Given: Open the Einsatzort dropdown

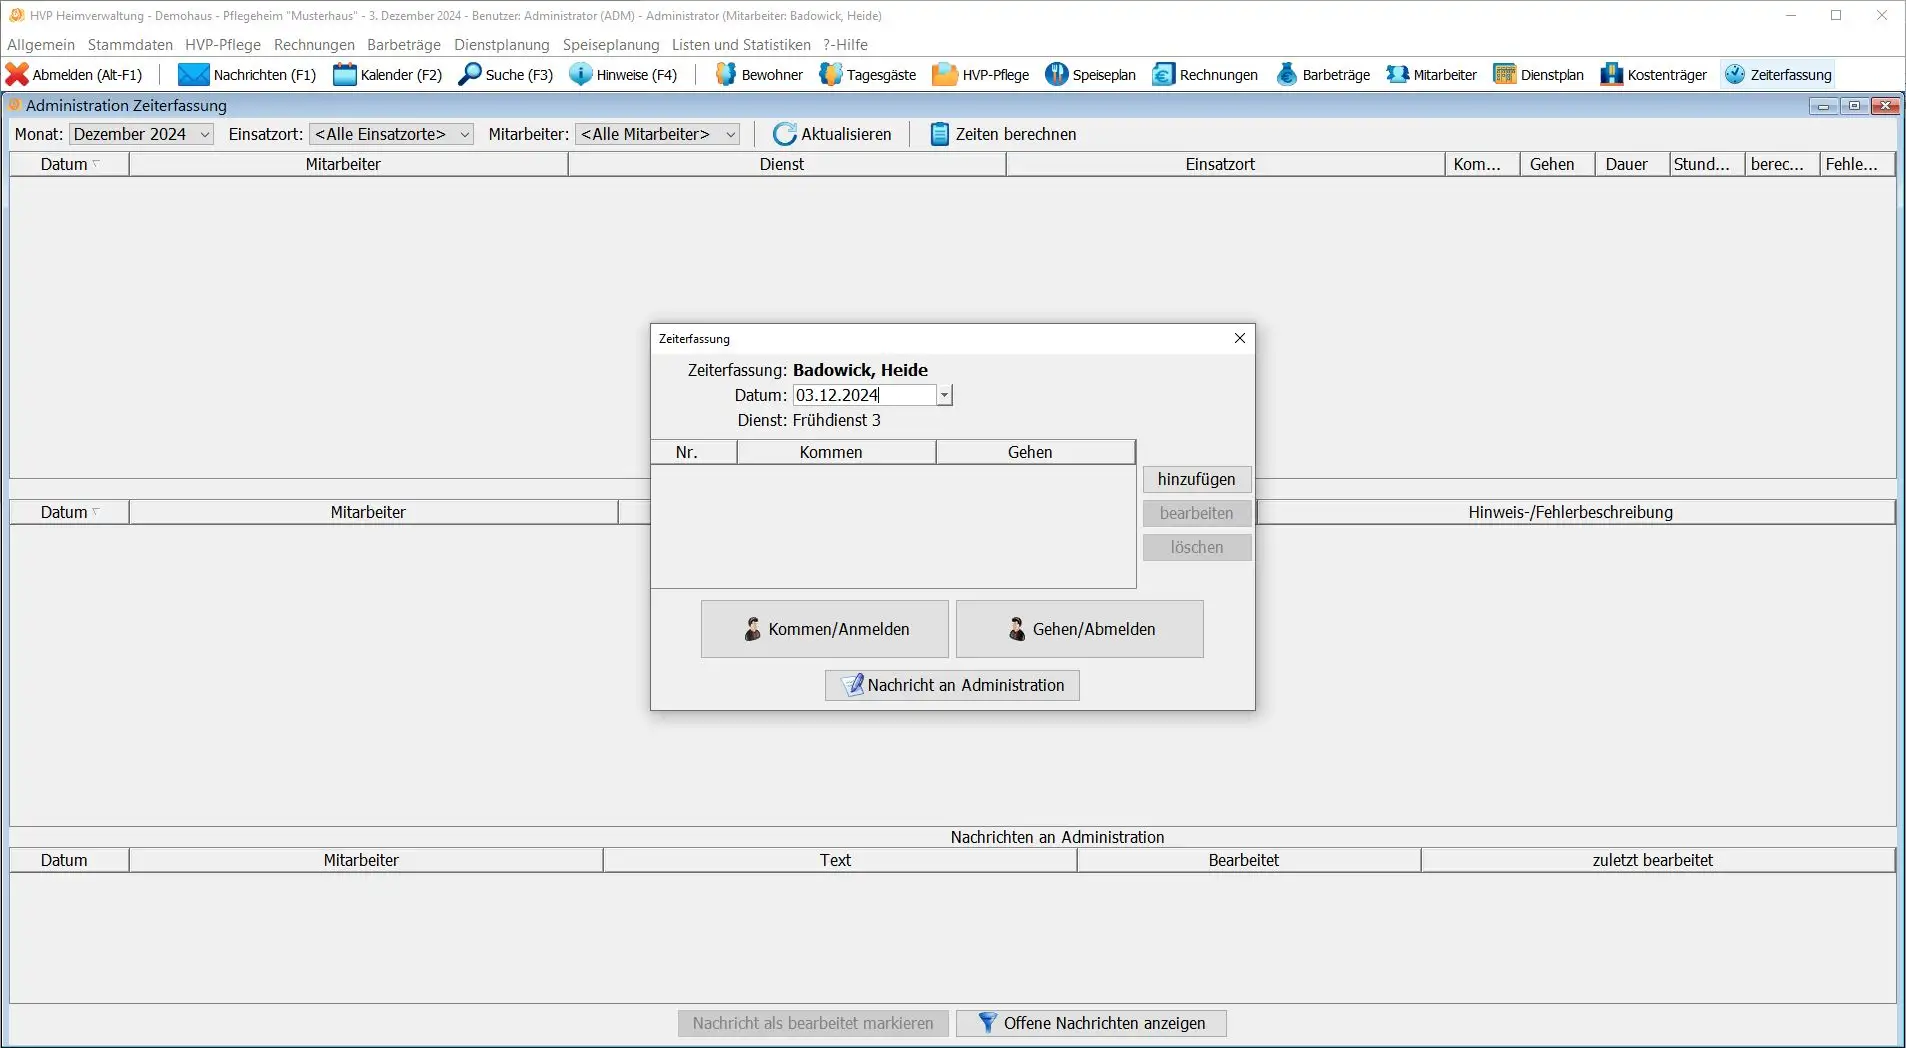Looking at the screenshot, I should tap(464, 134).
